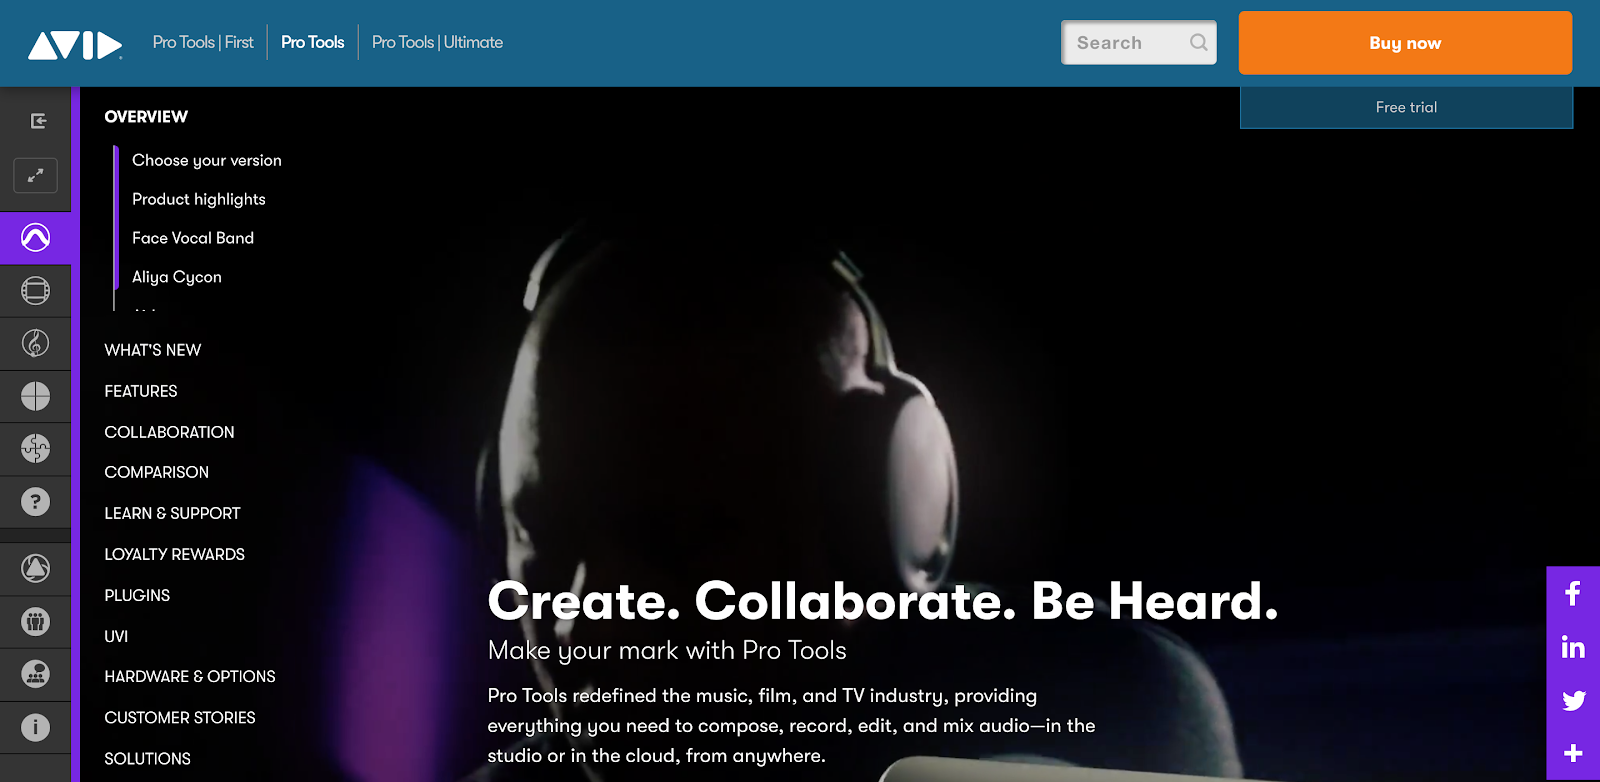Share page via Twitter icon

(1573, 700)
